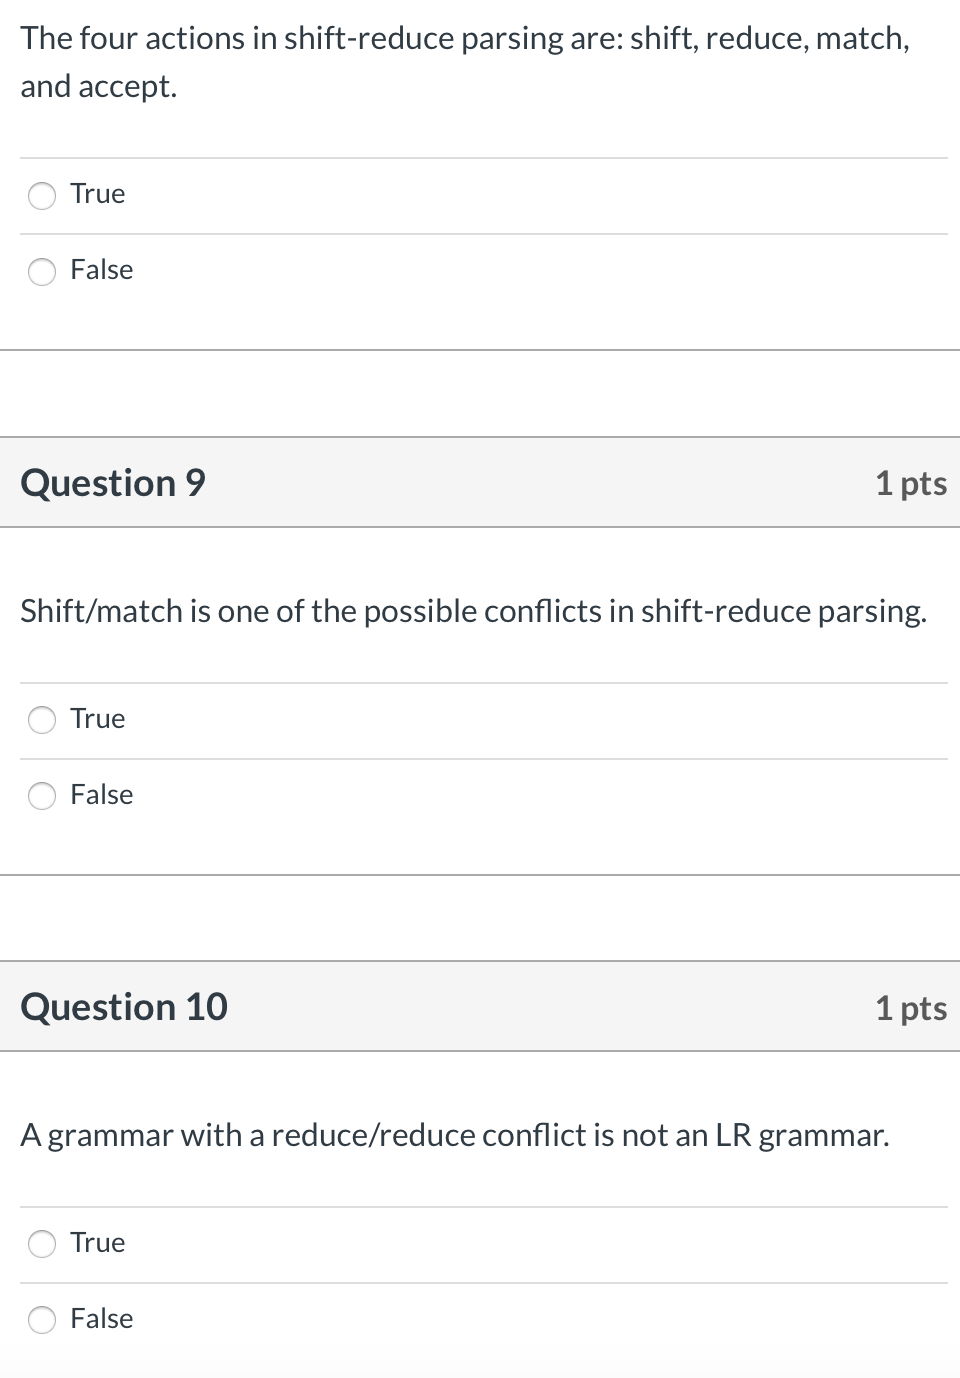Click the reduce/reduce conflict question text
This screenshot has height=1378, width=960.
455,1135
